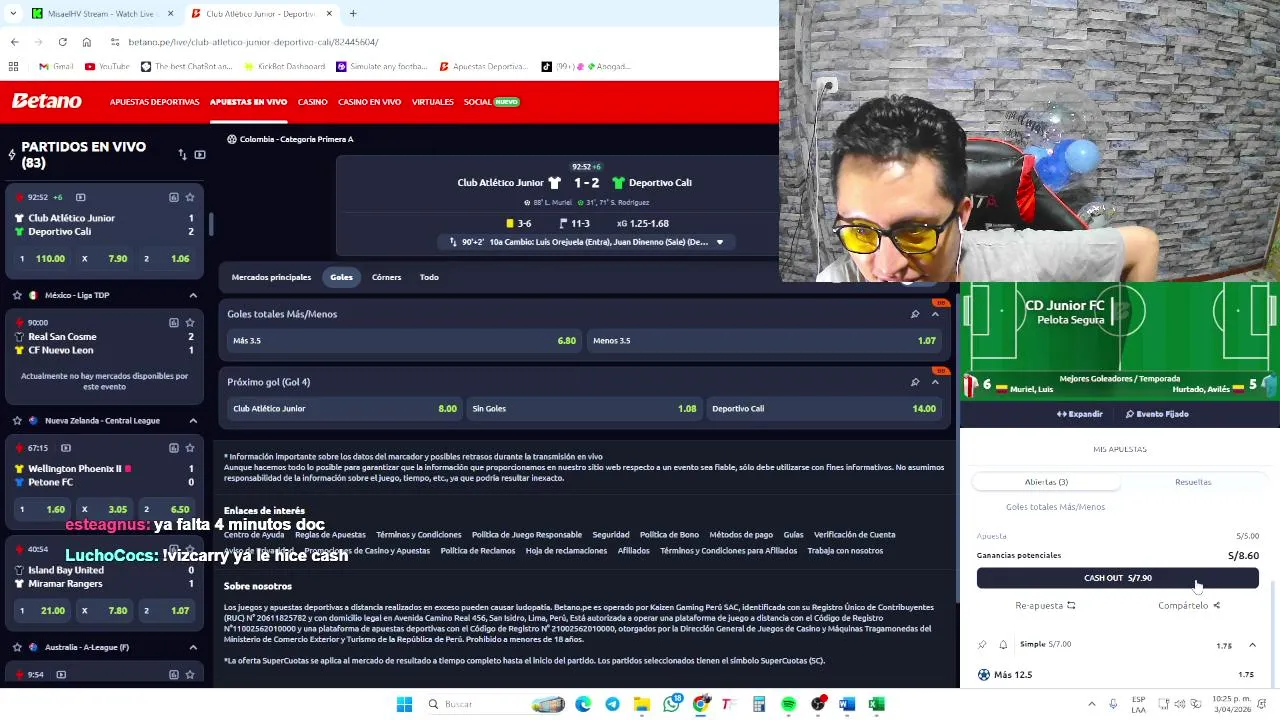Open the Virtuales menu item
The image size is (1280, 720).
432,102
